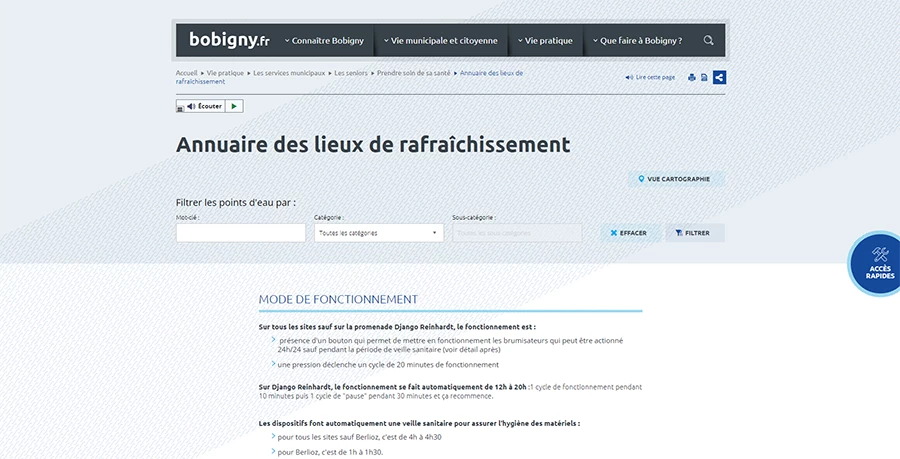The height and width of the screenshot is (459, 900).
Task: Switch to Vue cartographie
Action: pyautogui.click(x=676, y=179)
